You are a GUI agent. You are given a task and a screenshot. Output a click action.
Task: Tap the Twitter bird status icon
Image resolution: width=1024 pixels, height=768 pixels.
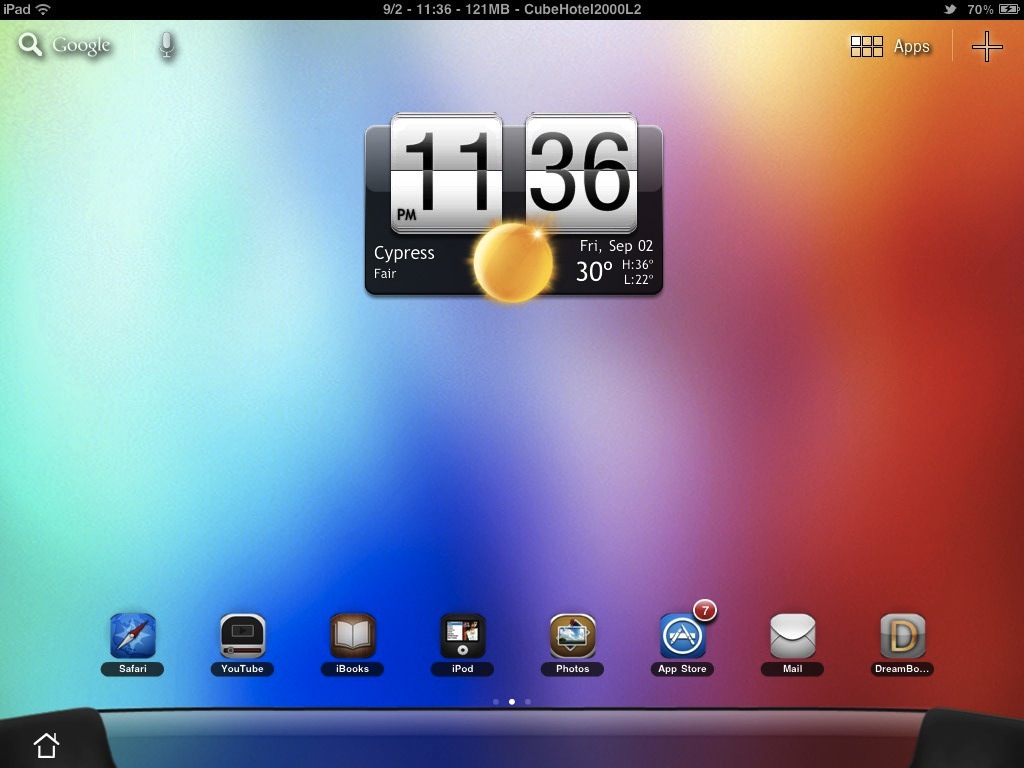click(950, 9)
